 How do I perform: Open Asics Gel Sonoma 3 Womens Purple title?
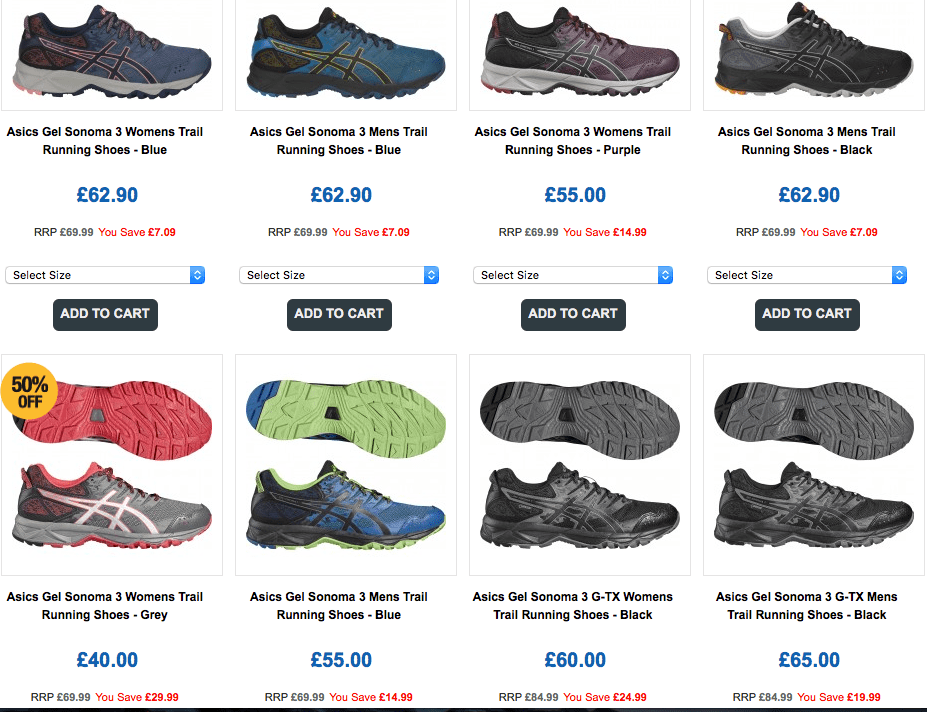point(573,141)
